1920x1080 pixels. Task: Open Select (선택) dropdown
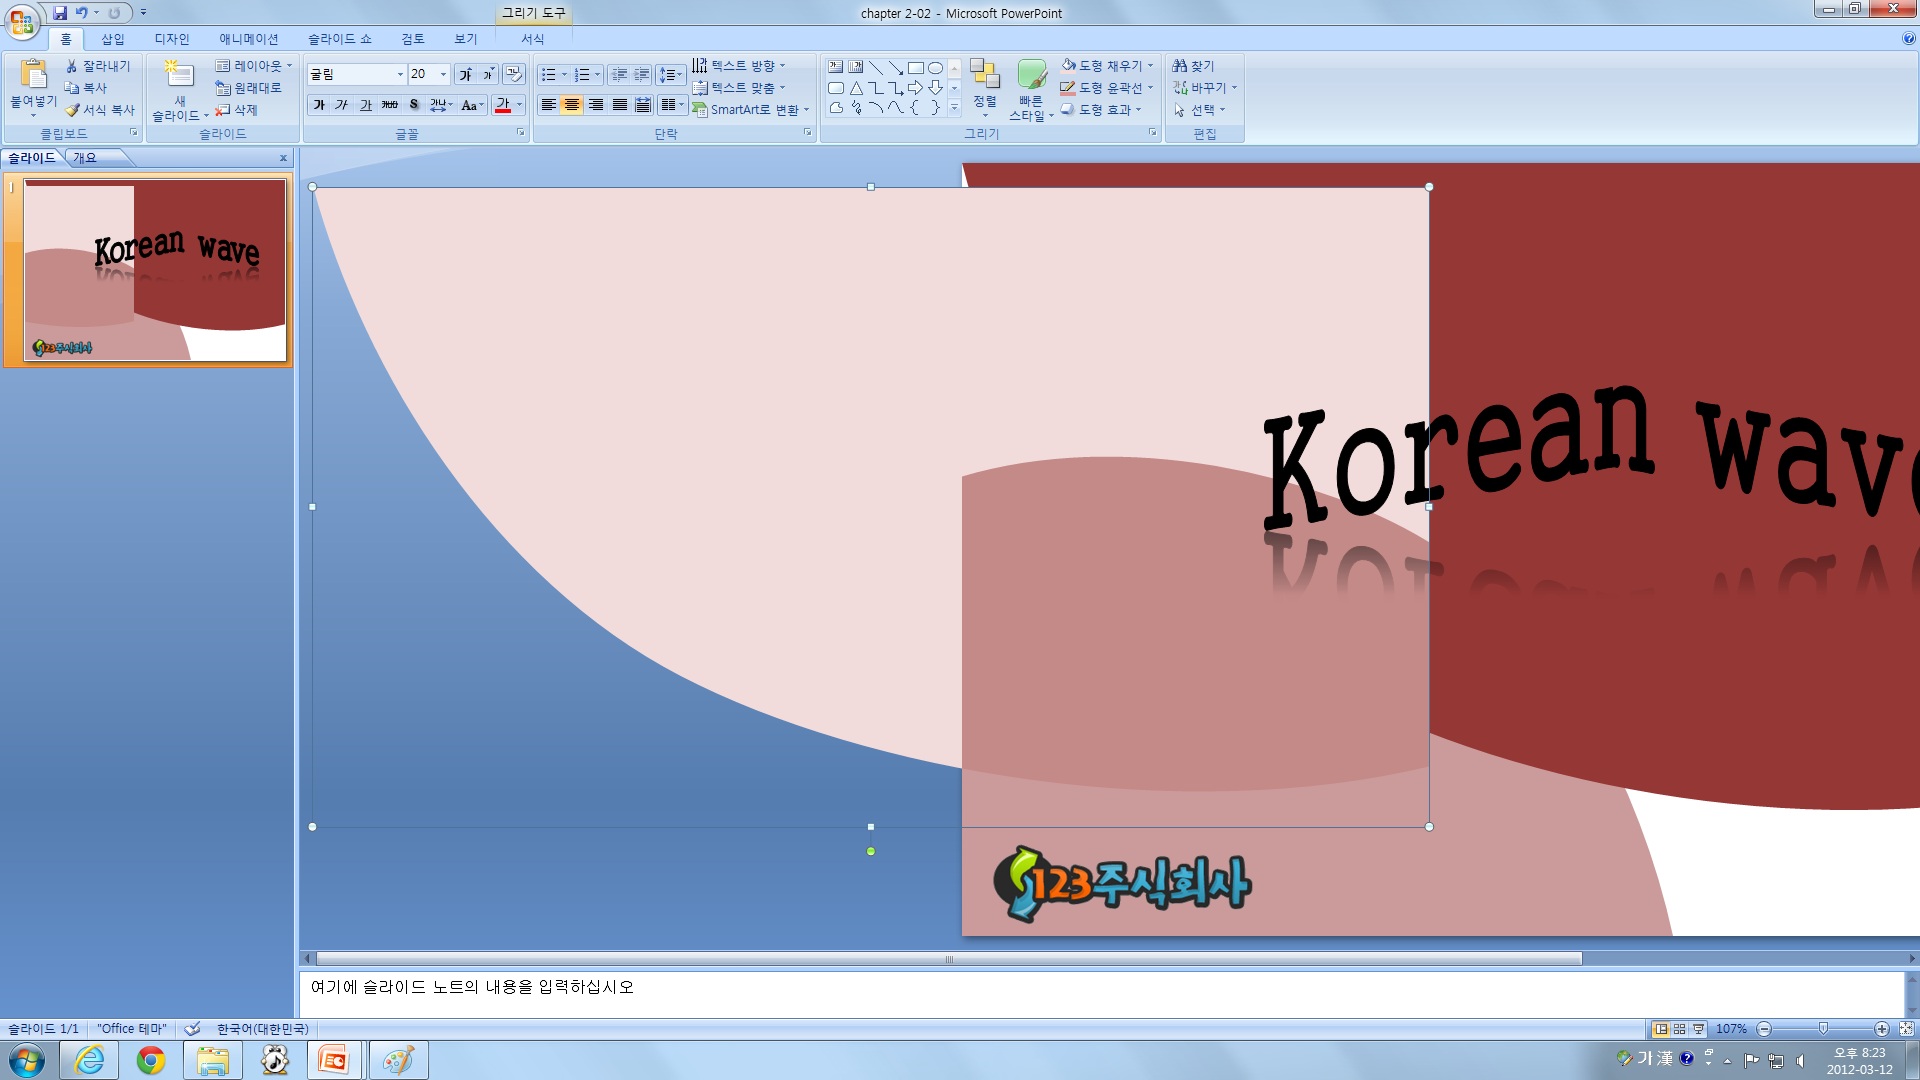tap(1199, 110)
